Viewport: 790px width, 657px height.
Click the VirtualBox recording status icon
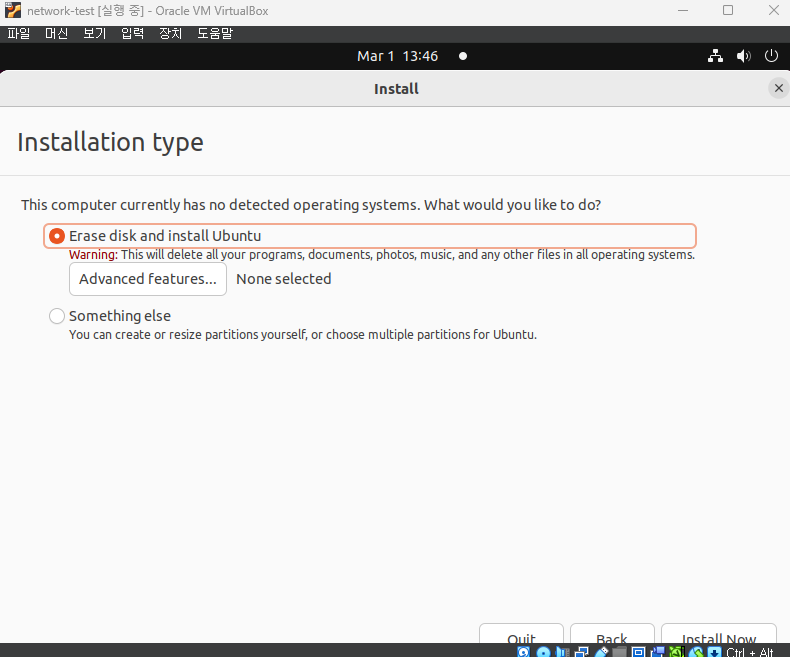coord(657,652)
